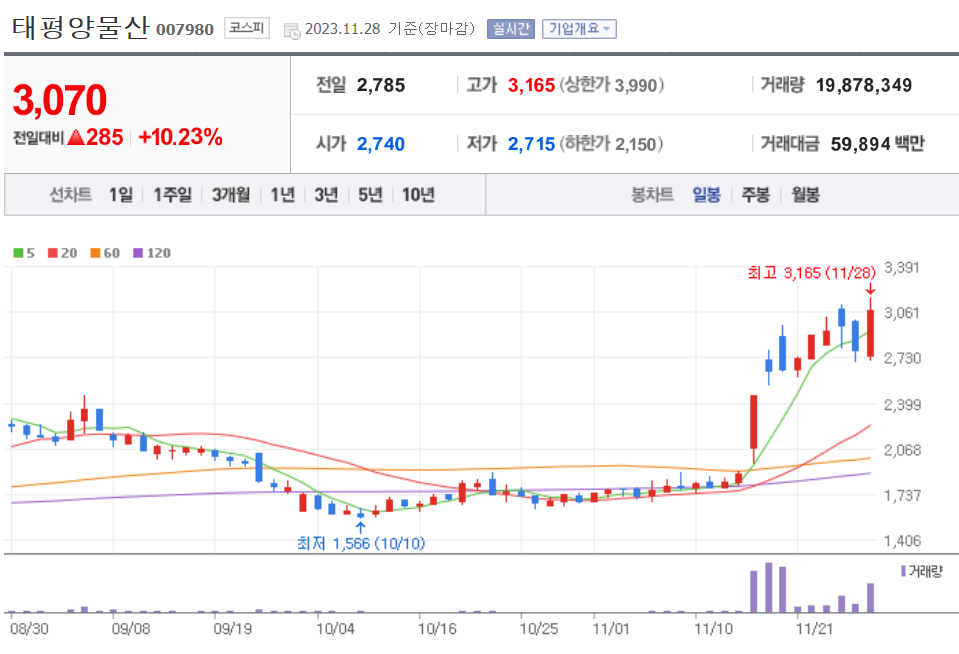
Task: Click the 08/30 date axis label
Action: tap(29, 629)
